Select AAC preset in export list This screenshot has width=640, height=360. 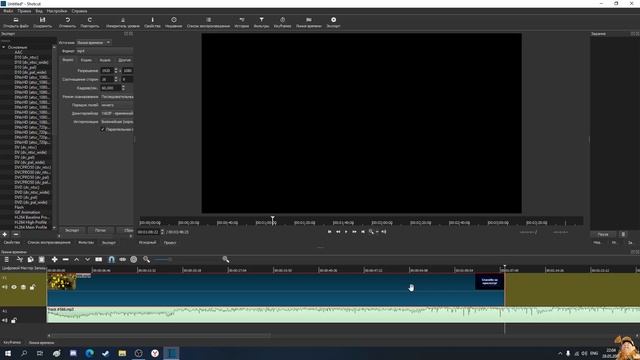pos(19,52)
